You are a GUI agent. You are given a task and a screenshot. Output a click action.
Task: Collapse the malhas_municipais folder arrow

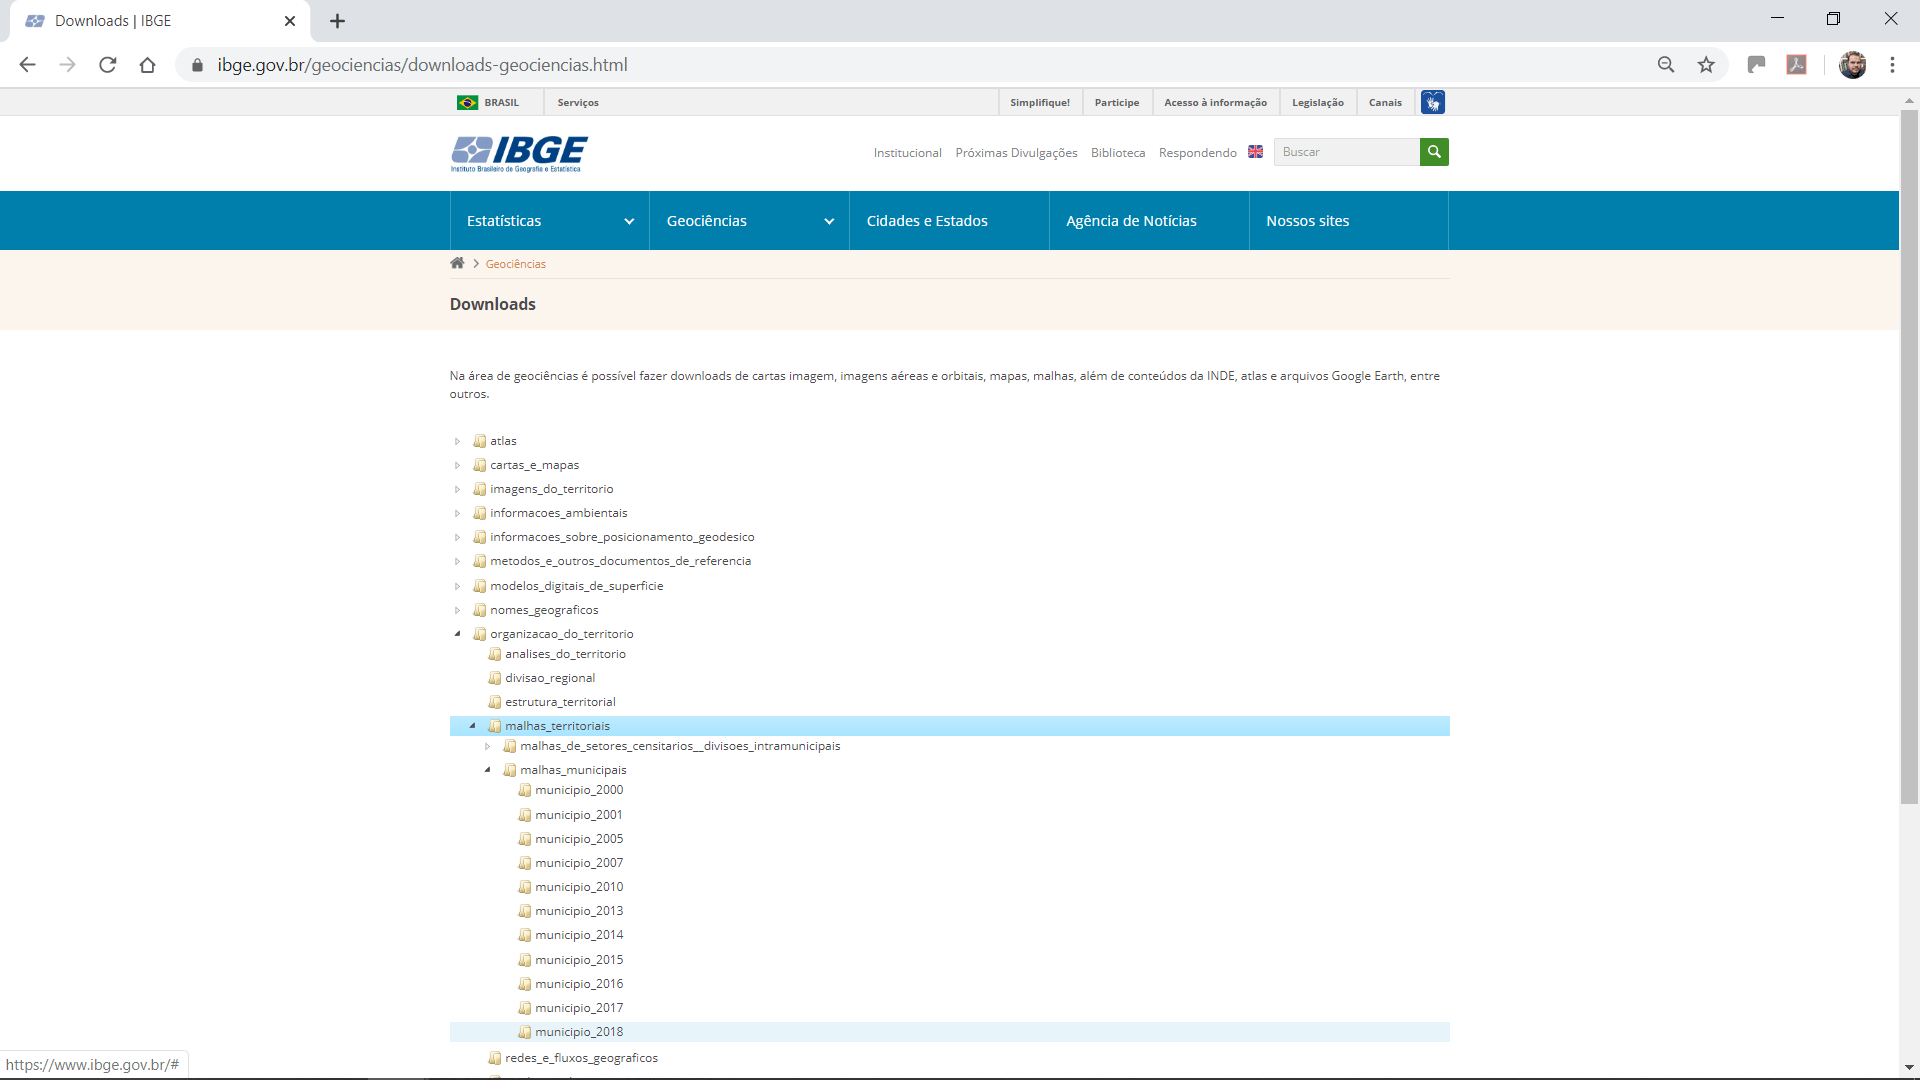488,770
